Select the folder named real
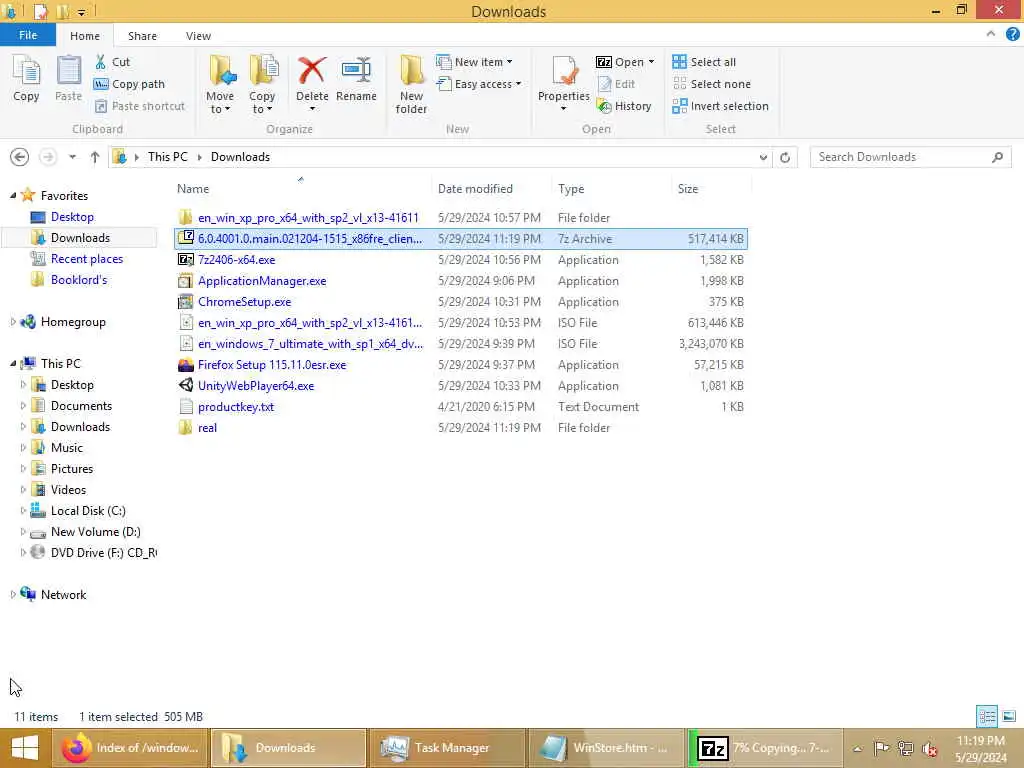The image size is (1024, 768). 460,428
